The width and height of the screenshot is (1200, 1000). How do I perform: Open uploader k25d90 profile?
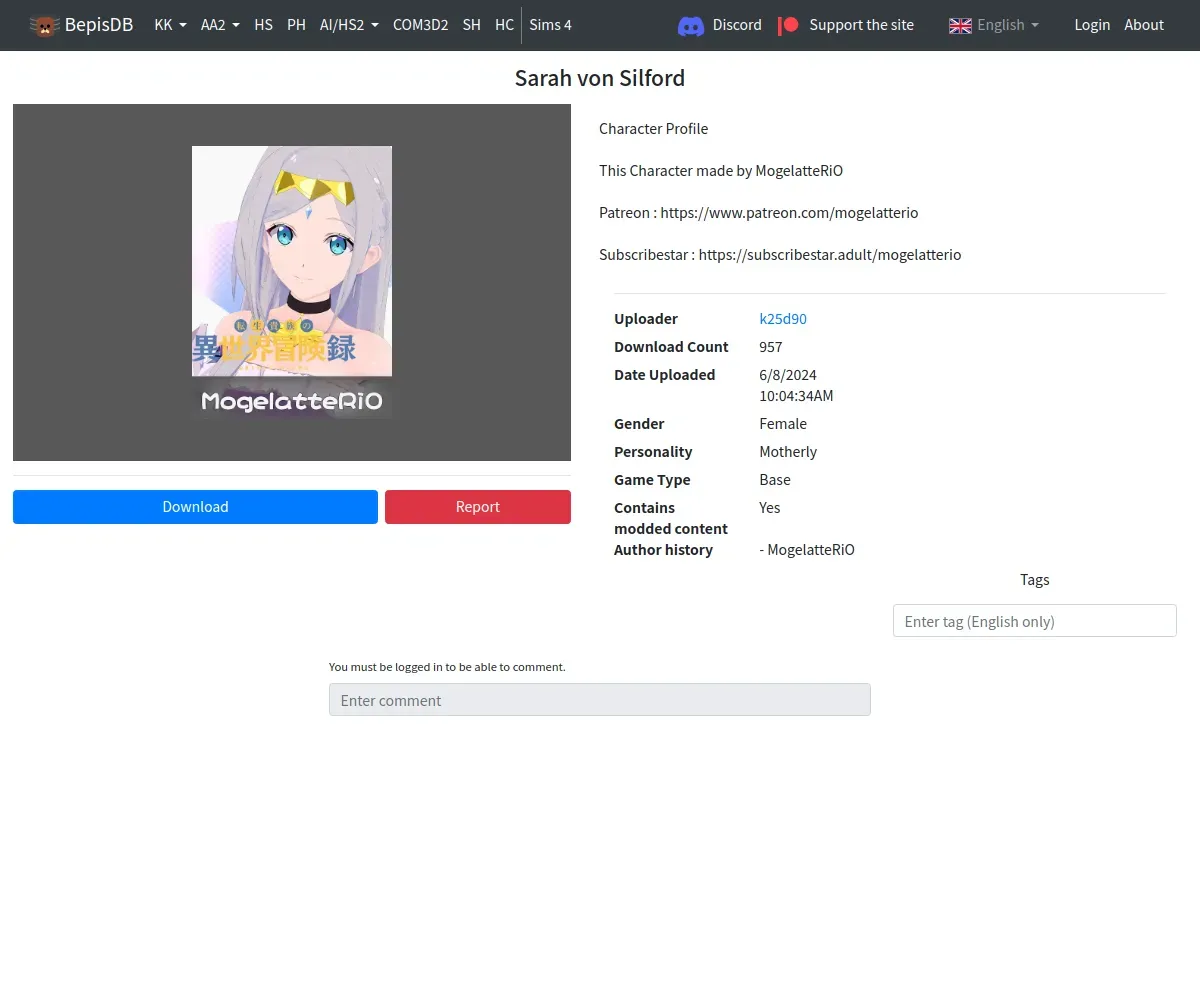tap(783, 319)
